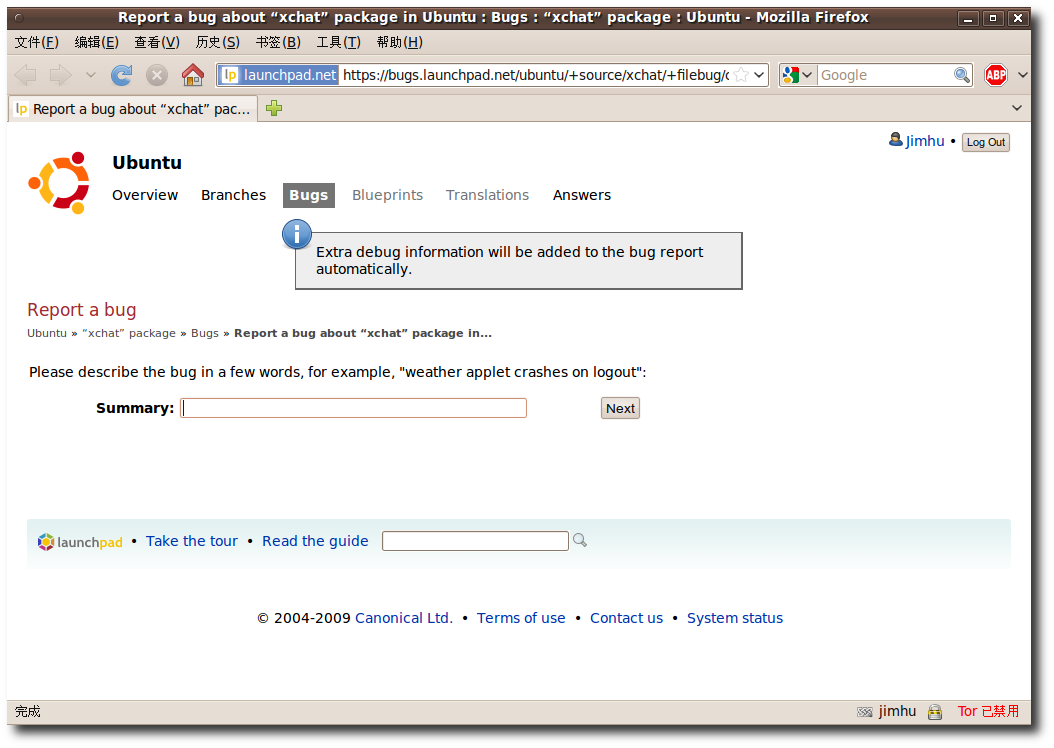The height and width of the screenshot is (748, 1054).
Task: Open the Answers section
Action: pos(581,195)
